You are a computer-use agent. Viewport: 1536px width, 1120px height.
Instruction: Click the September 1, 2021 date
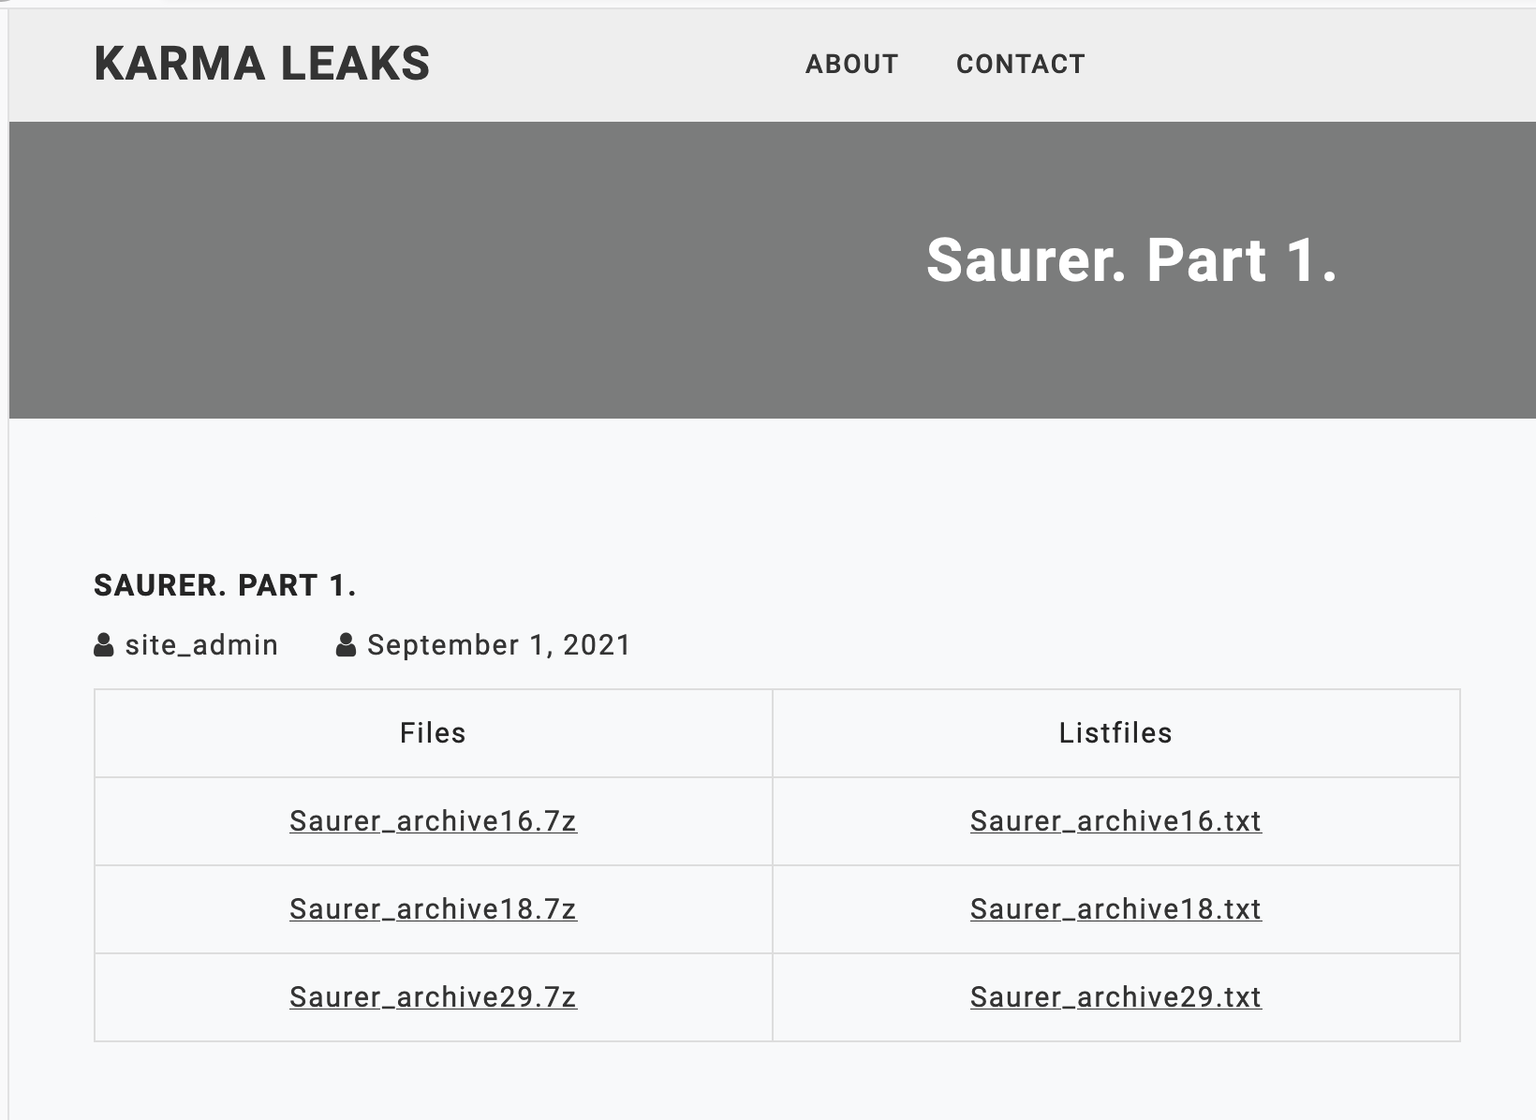[499, 645]
